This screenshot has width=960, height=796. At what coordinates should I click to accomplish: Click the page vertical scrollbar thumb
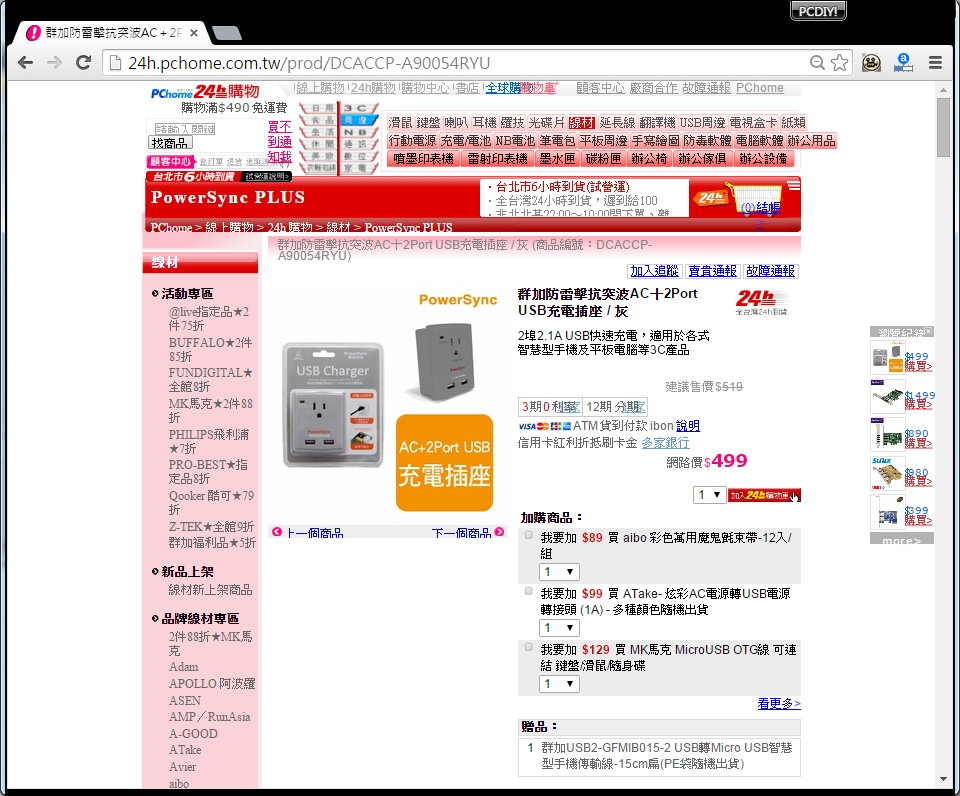click(943, 126)
